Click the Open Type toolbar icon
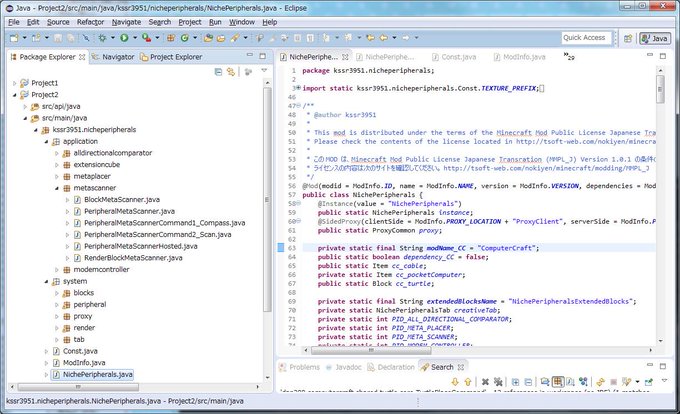The height and width of the screenshot is (414, 680). (208, 38)
